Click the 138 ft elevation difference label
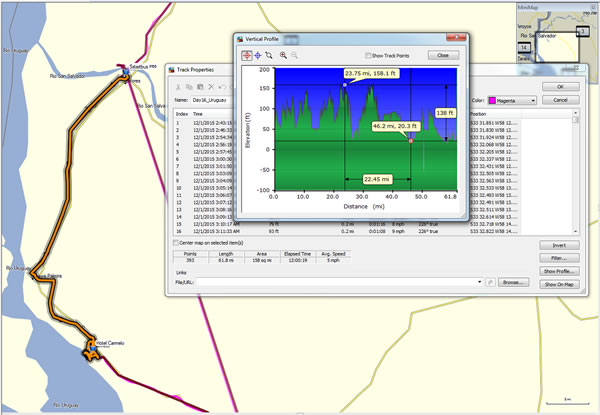This screenshot has width=600, height=415. [x=445, y=113]
